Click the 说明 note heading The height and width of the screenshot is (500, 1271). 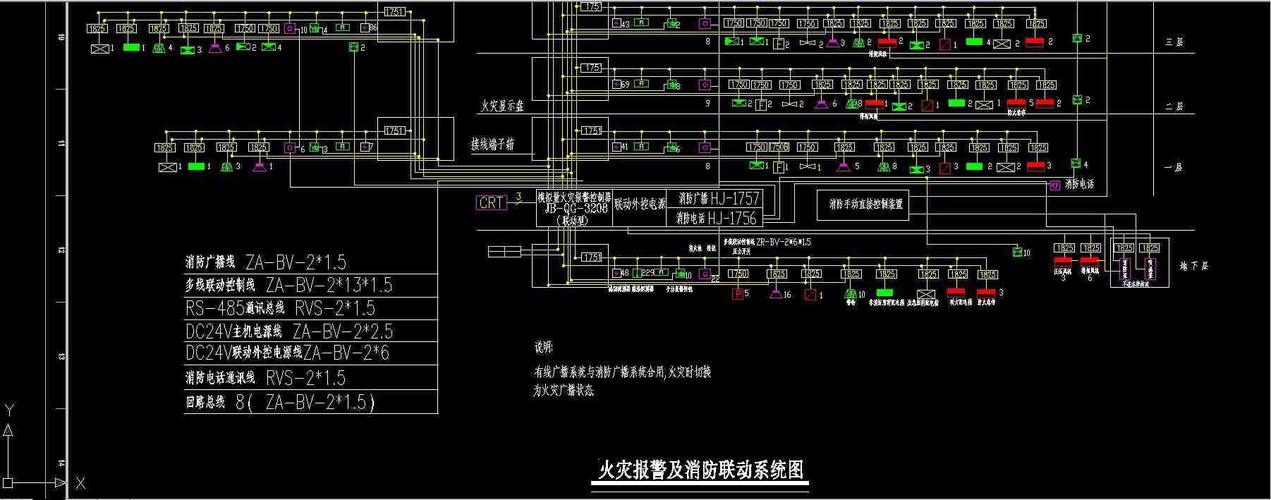(x=542, y=349)
